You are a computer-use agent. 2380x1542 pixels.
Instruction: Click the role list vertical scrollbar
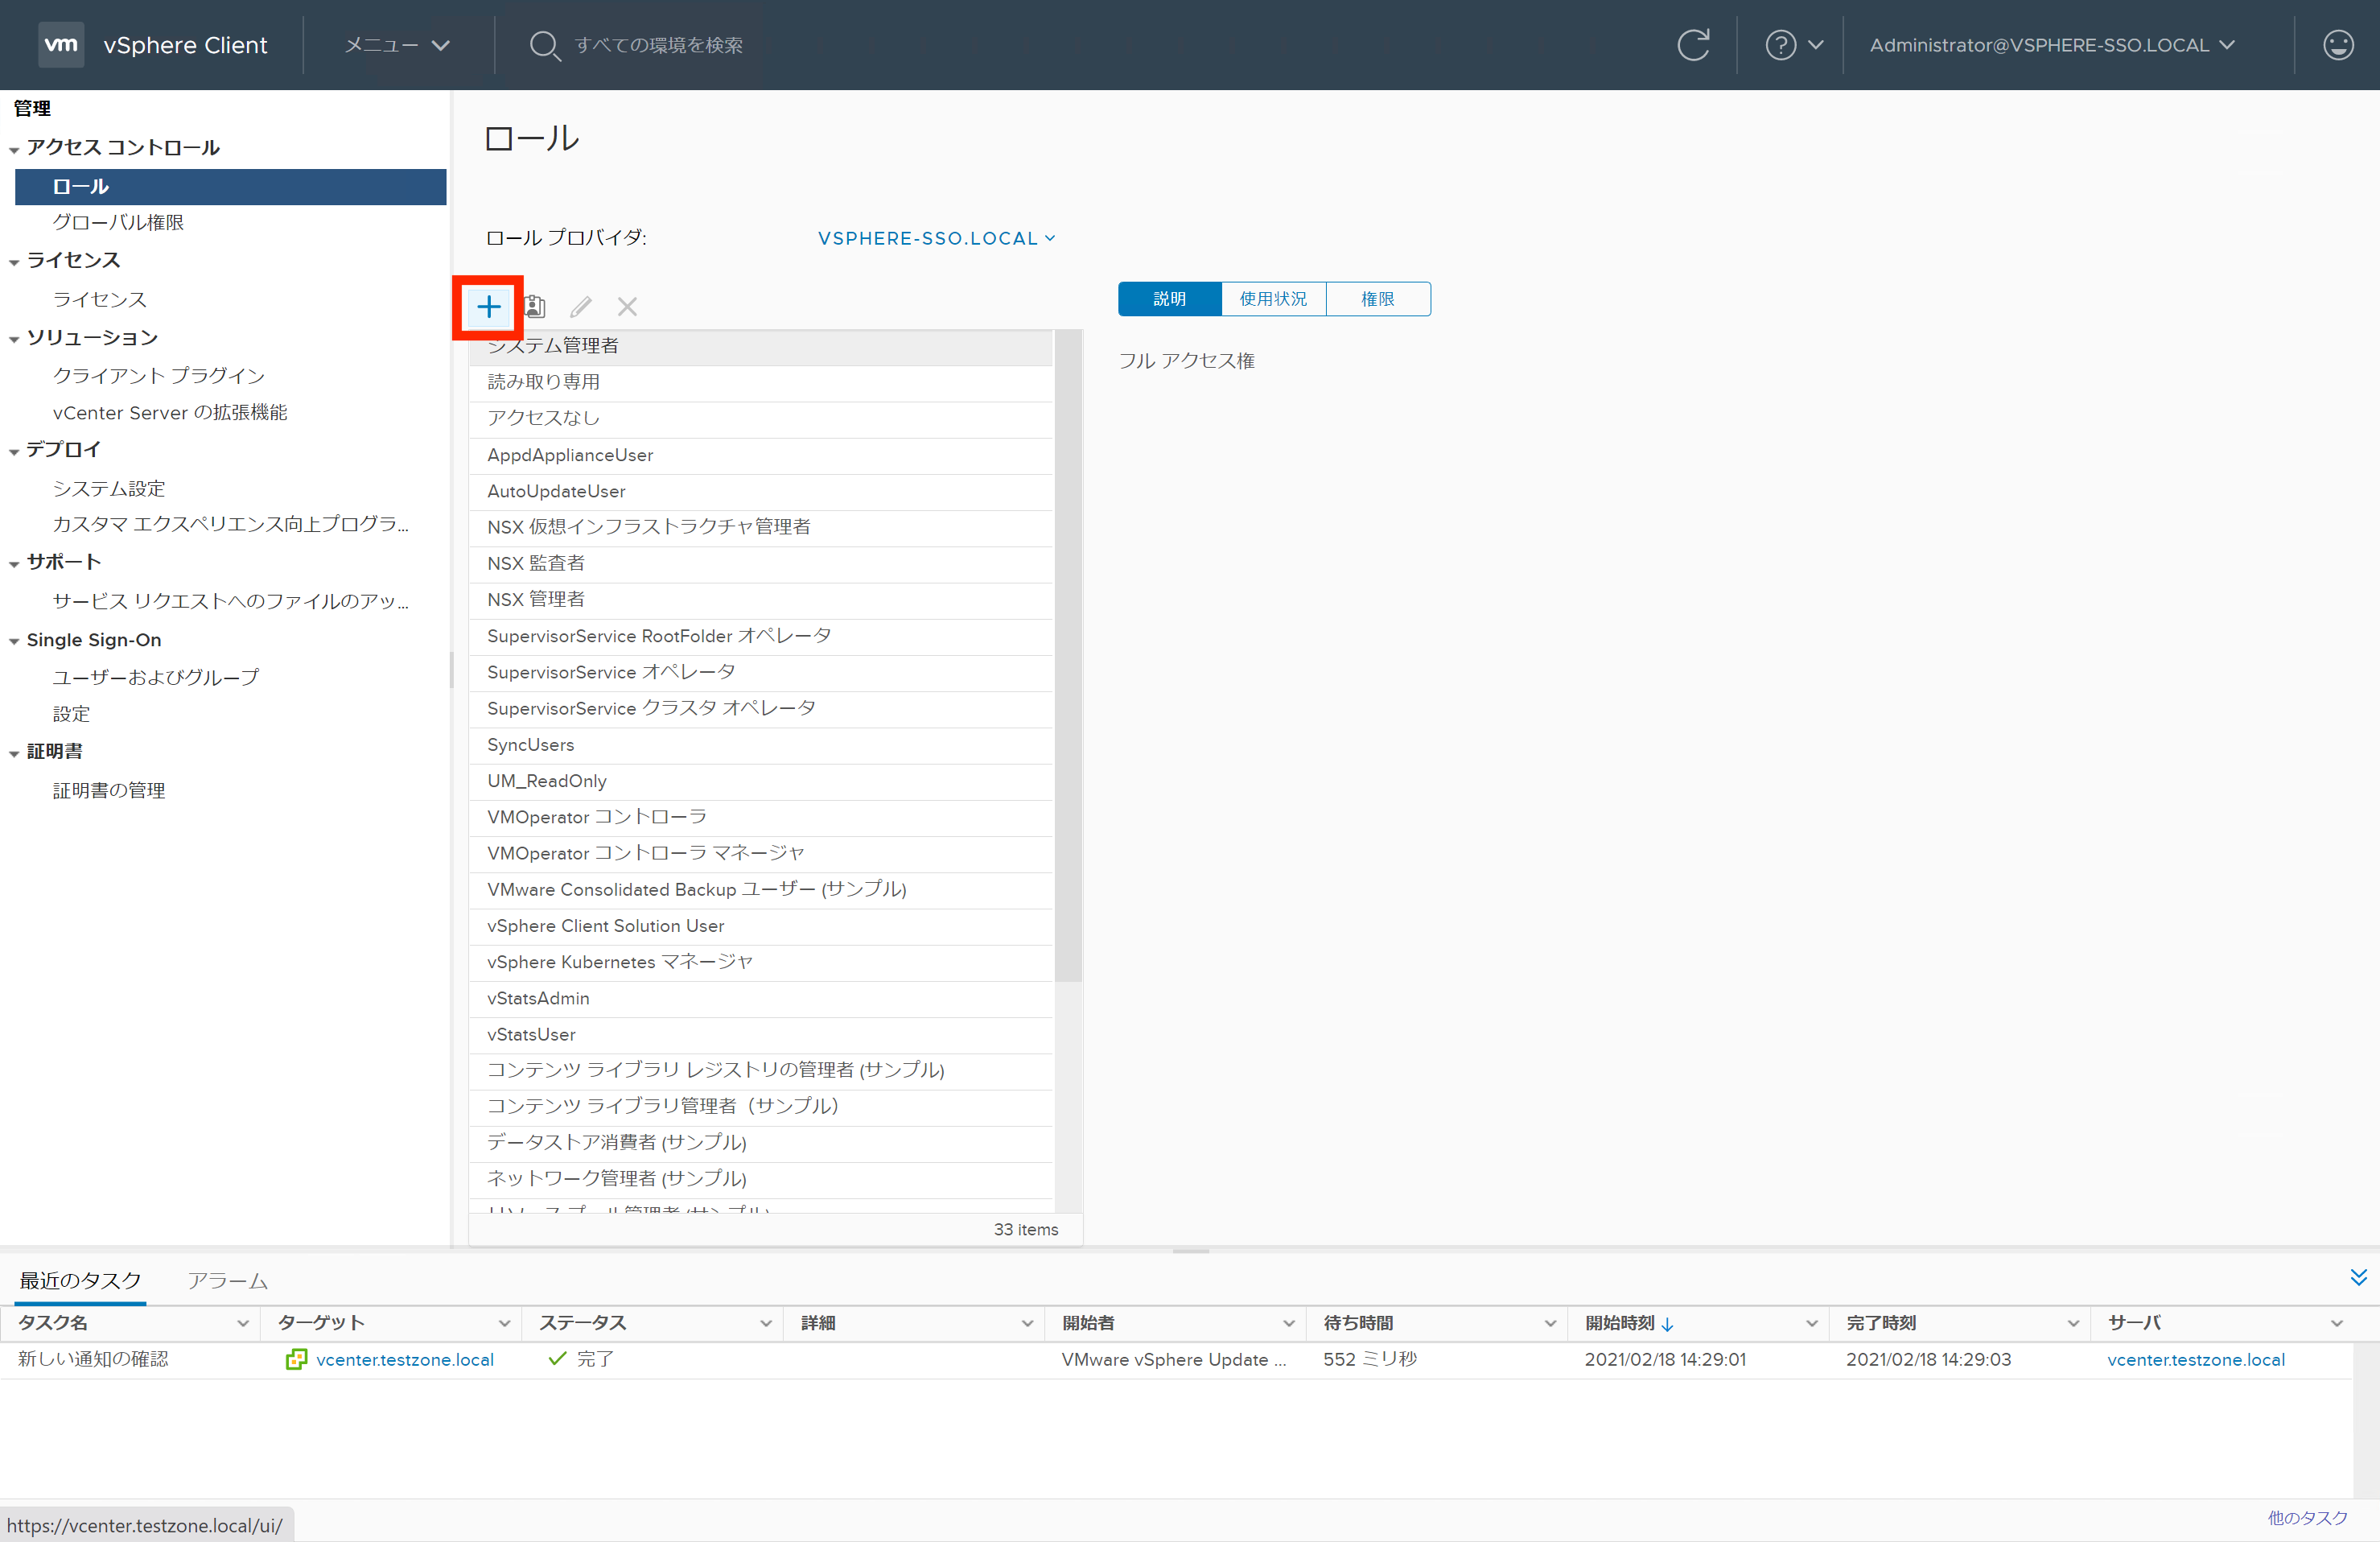coord(1068,655)
